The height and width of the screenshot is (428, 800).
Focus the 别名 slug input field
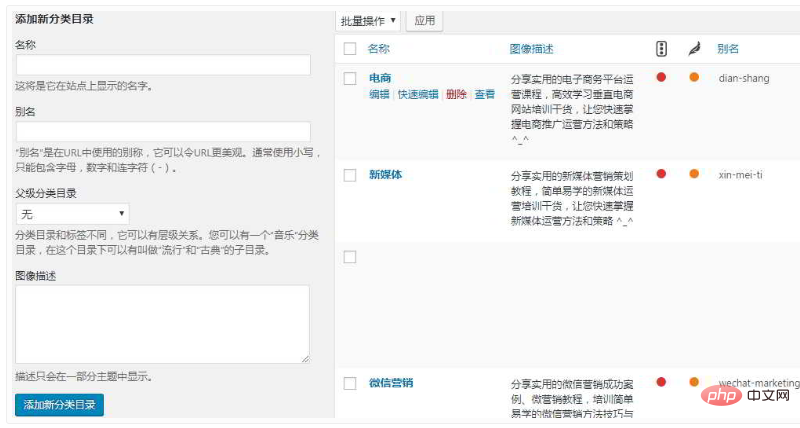coord(163,132)
